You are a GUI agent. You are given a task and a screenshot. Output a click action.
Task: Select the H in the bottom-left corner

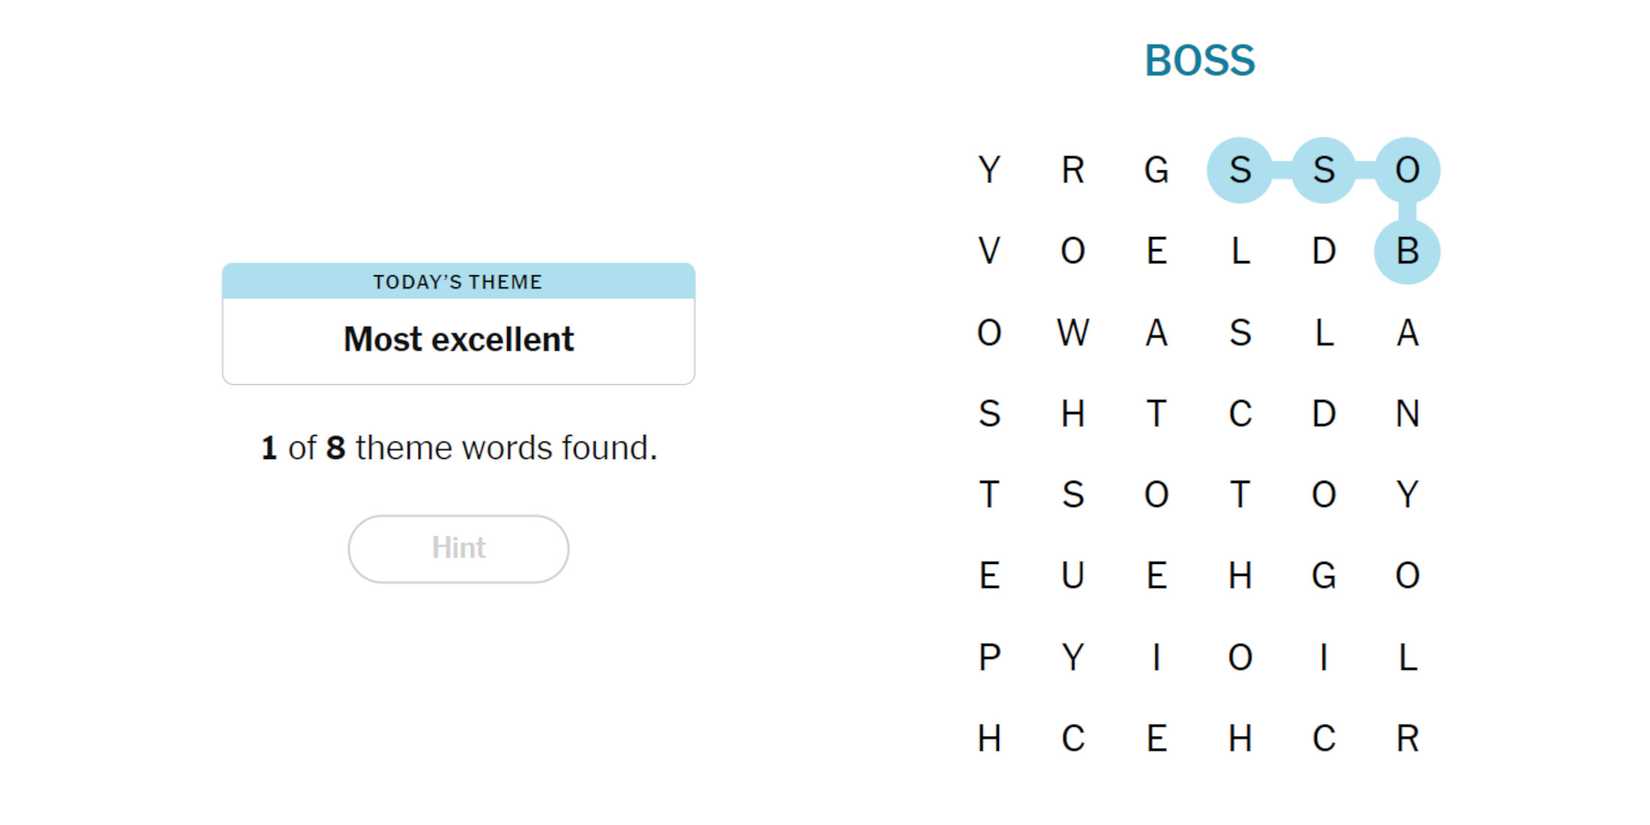(x=989, y=738)
